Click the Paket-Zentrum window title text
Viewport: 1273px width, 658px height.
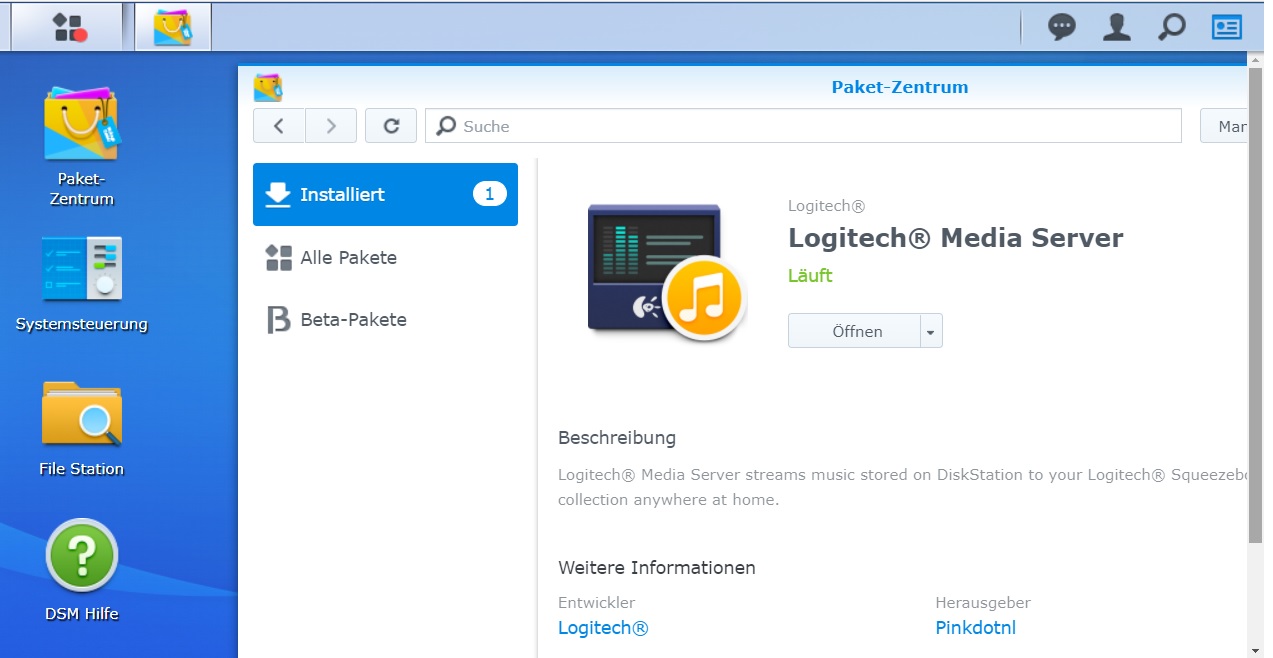coord(900,87)
